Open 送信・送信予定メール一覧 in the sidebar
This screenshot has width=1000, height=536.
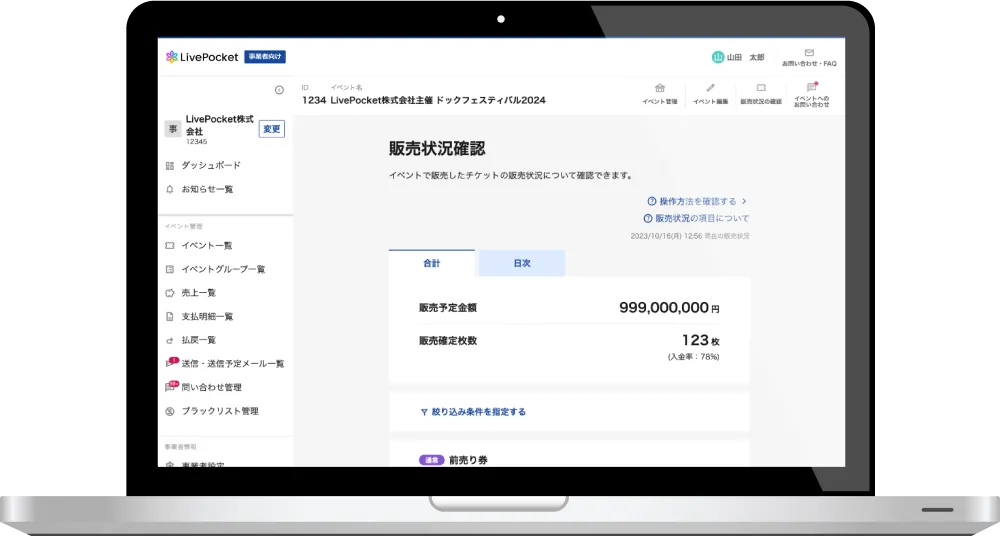pyautogui.click(x=232, y=364)
